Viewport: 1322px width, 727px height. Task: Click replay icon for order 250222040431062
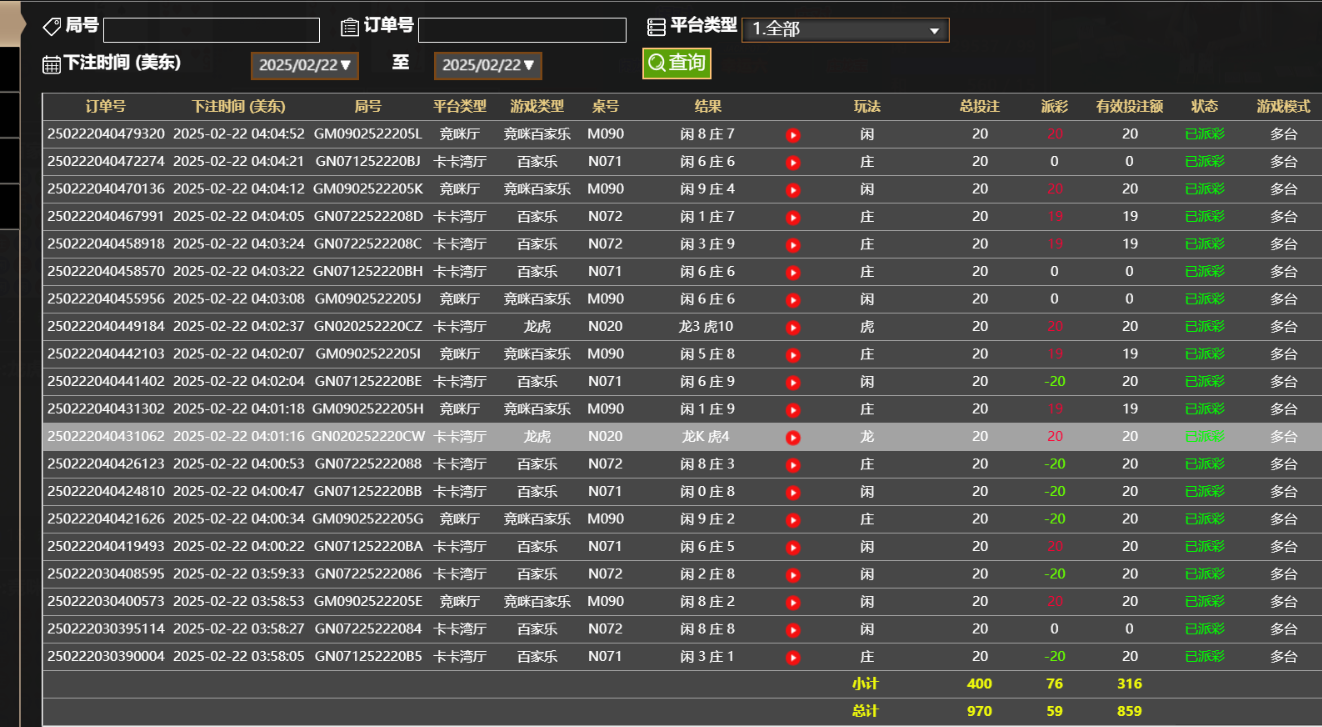point(793,437)
